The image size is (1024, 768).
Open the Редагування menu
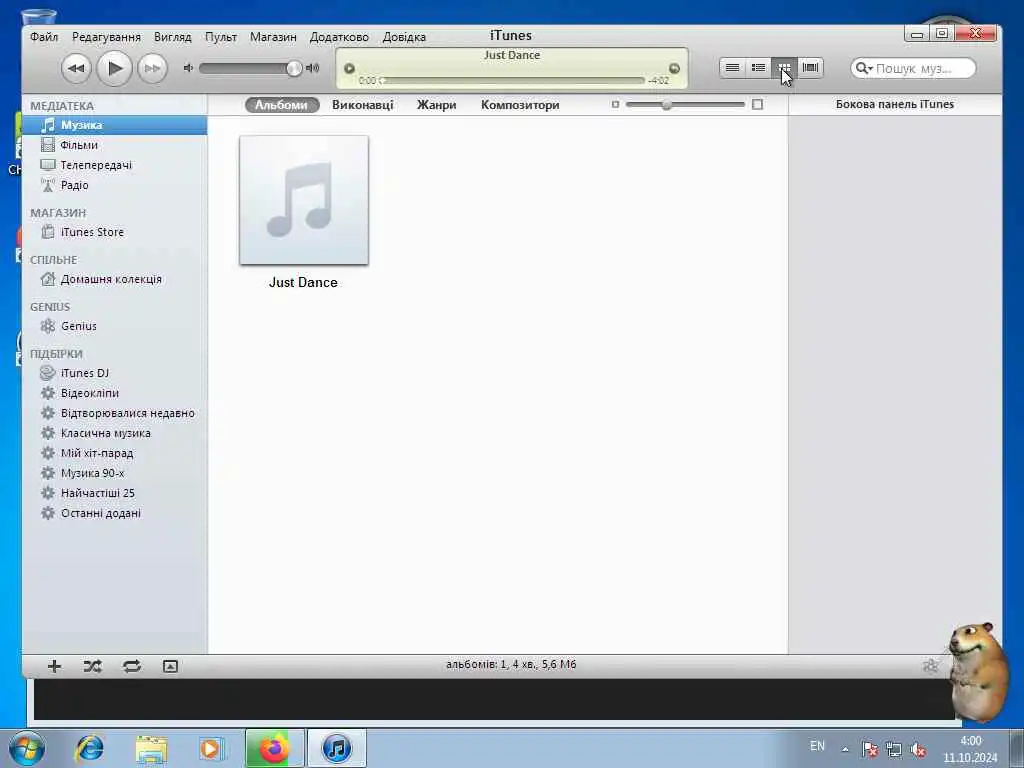tap(106, 37)
